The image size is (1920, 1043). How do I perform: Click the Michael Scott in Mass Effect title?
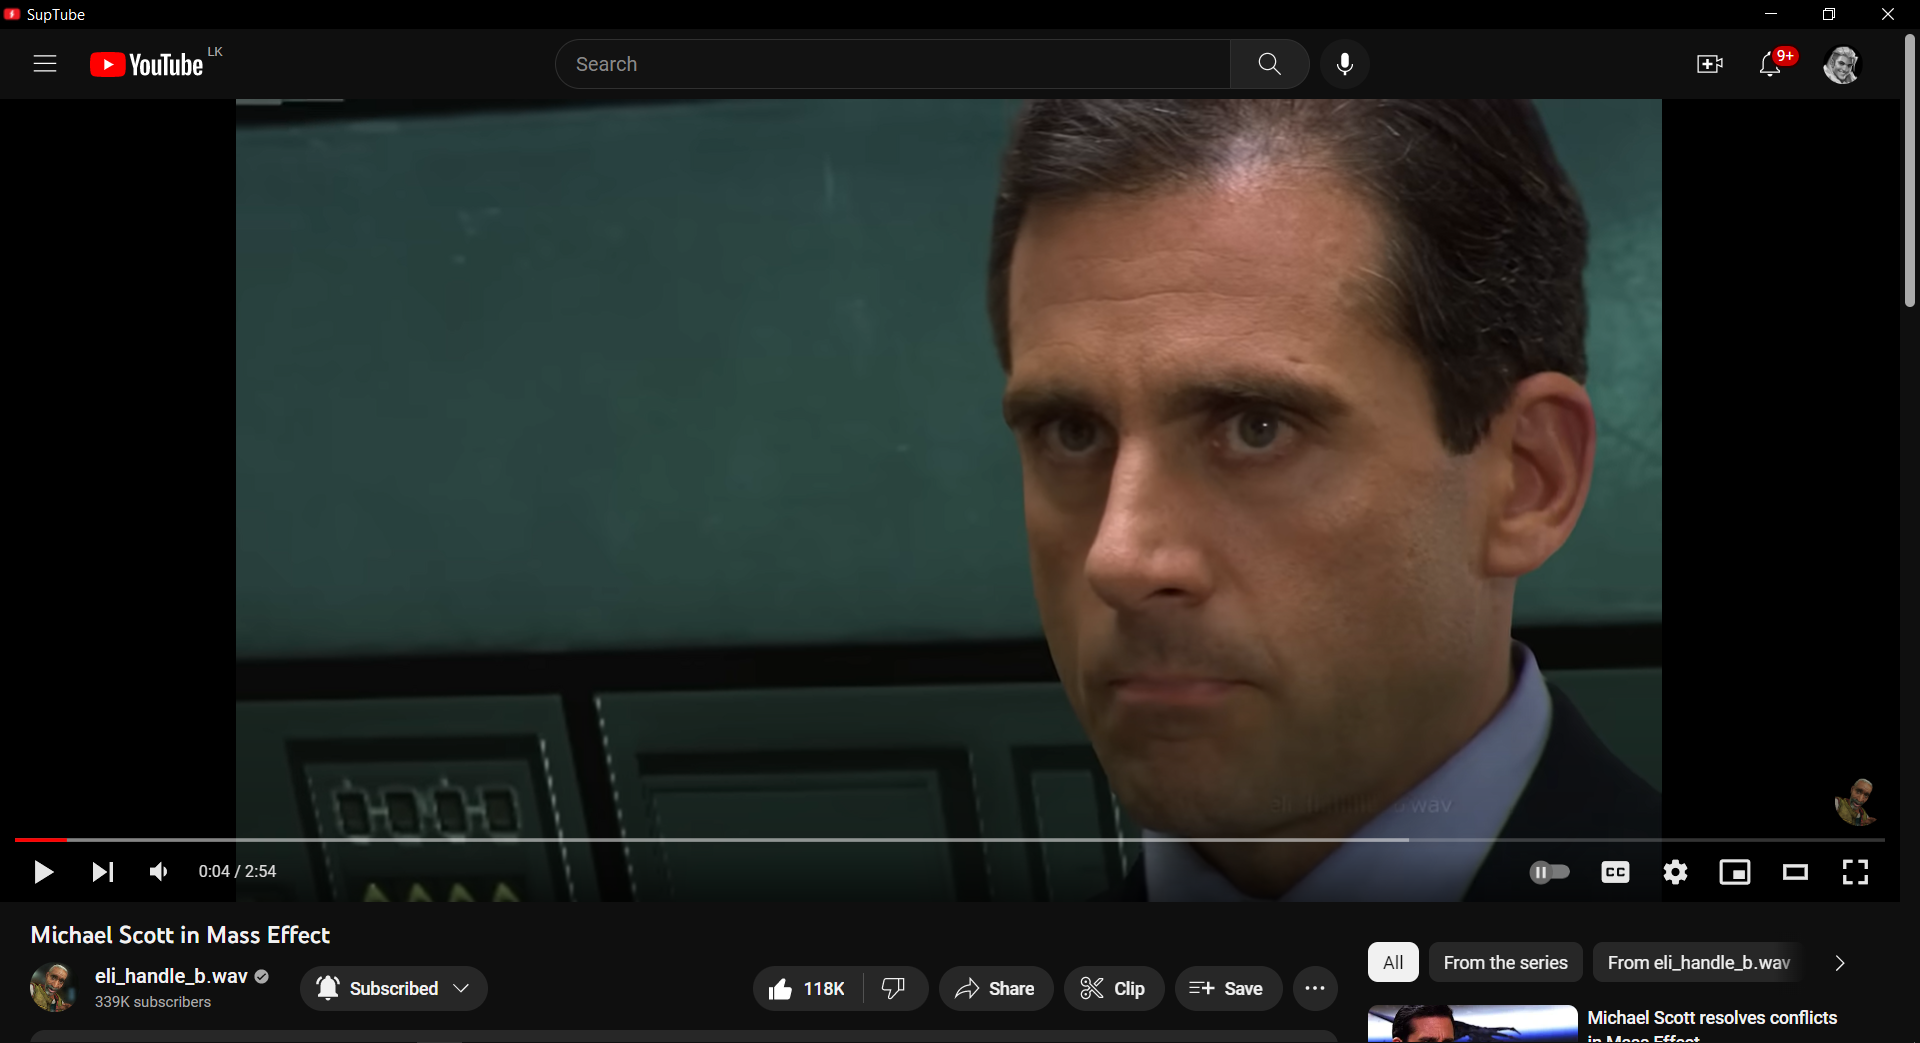(180, 935)
